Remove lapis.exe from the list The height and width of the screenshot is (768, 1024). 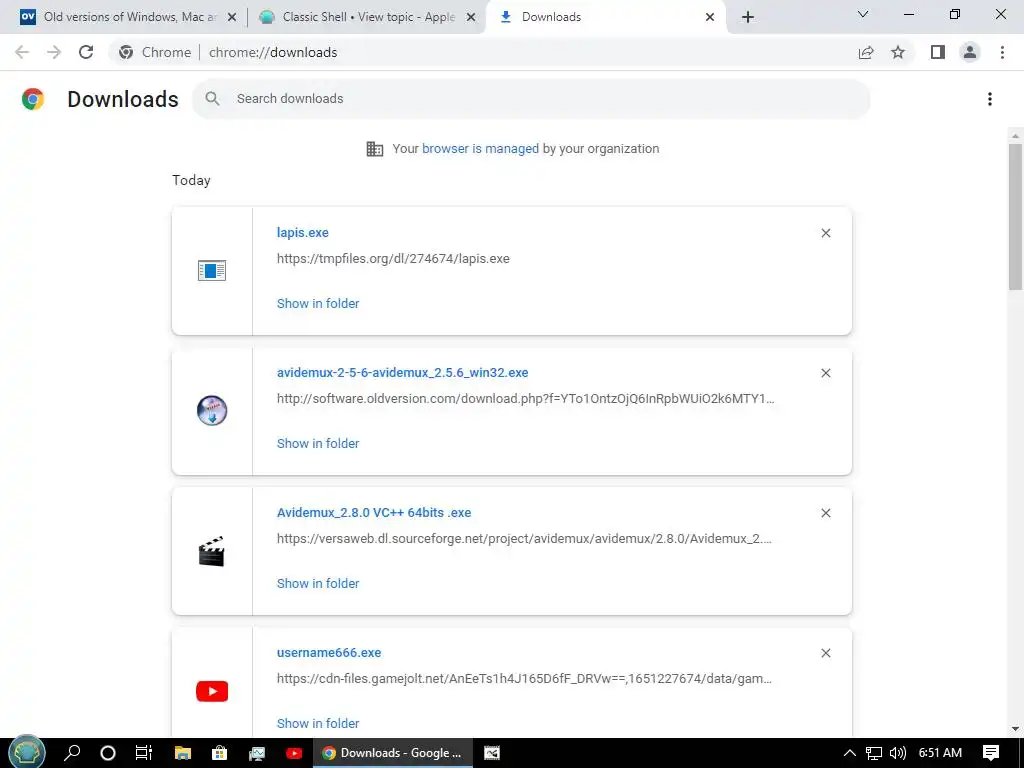pos(826,233)
